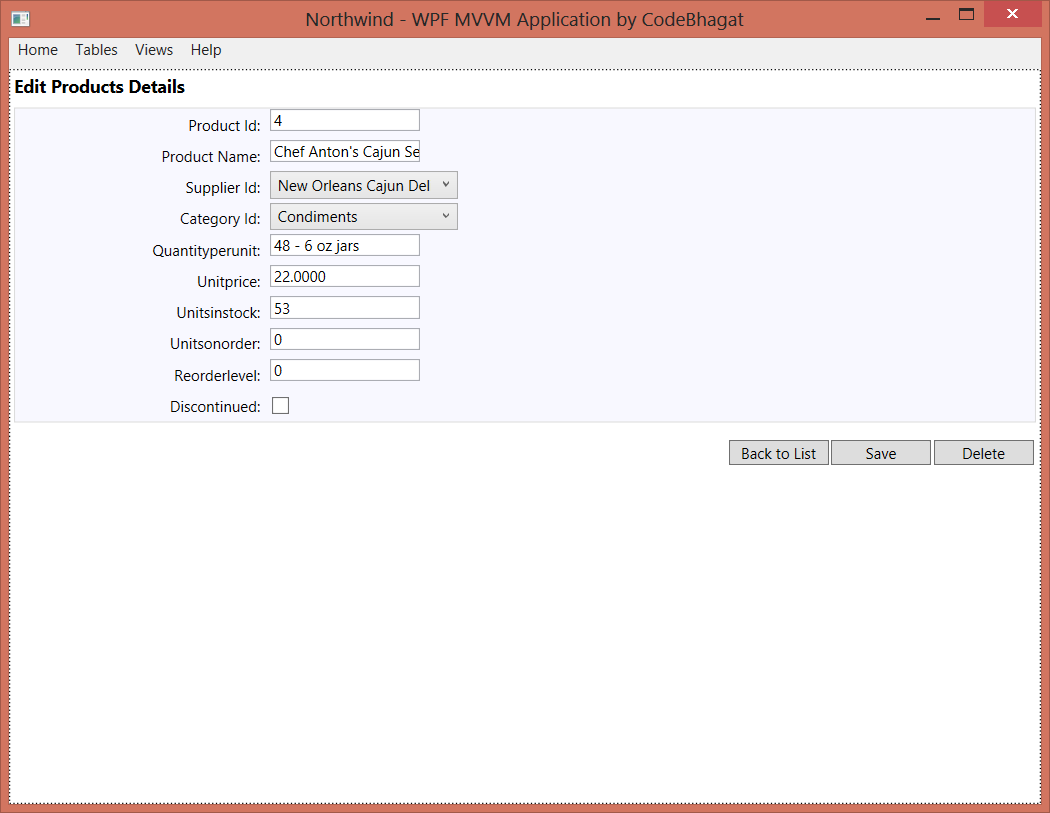The height and width of the screenshot is (813, 1050).
Task: Click the Quantityperunit input field
Action: [345, 246]
